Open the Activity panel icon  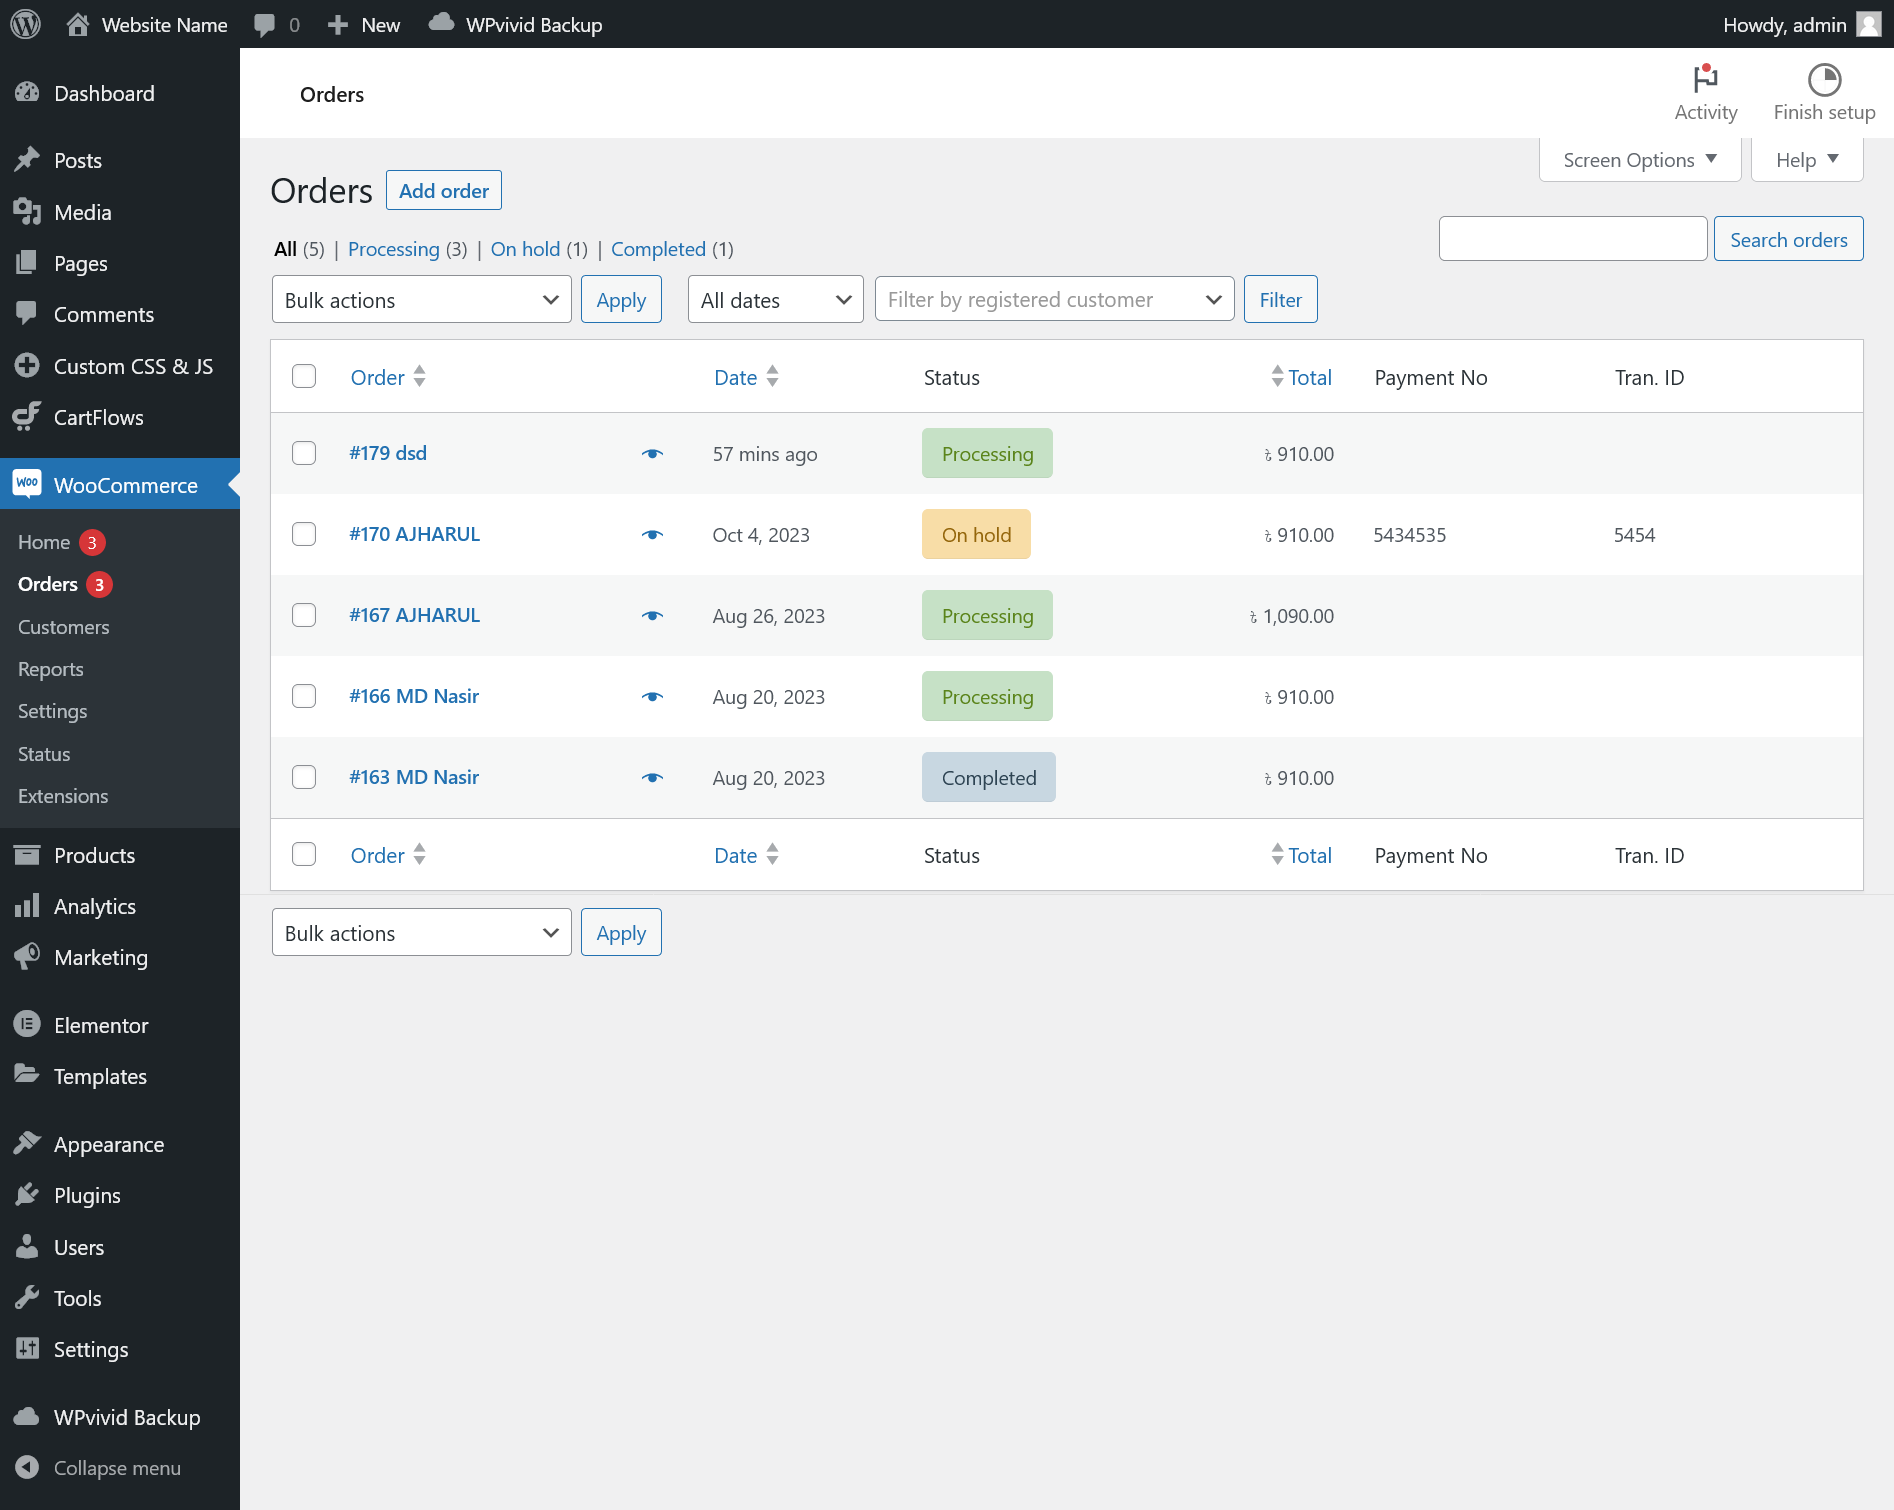tap(1705, 80)
